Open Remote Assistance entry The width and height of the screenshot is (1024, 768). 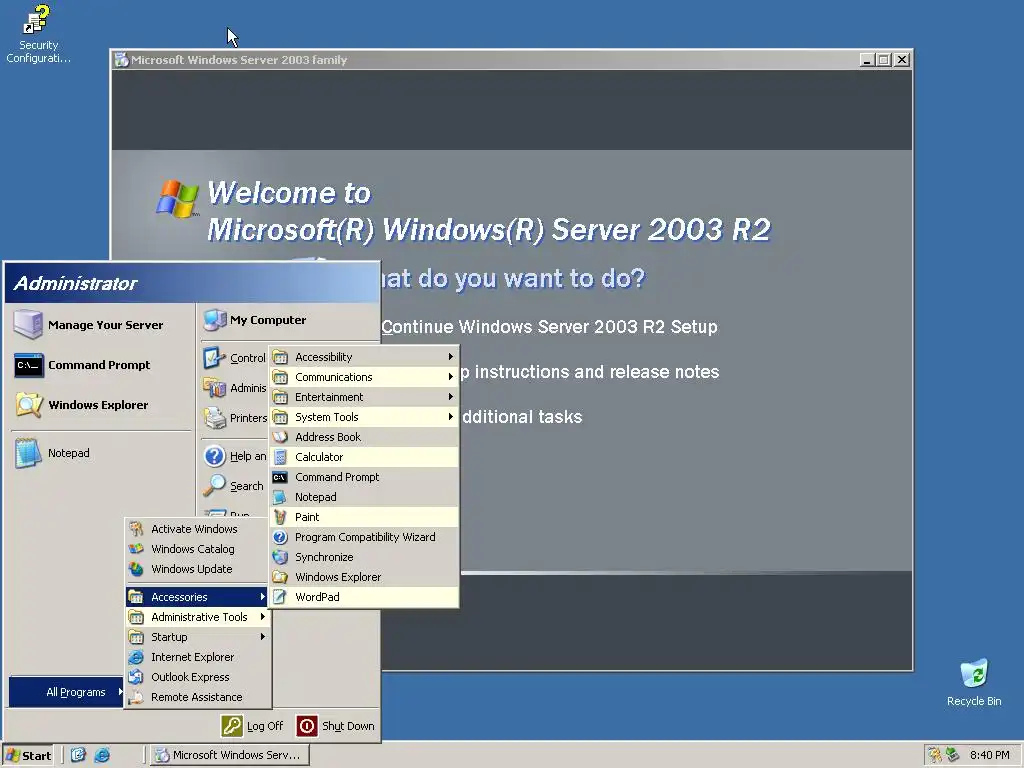click(x=198, y=697)
